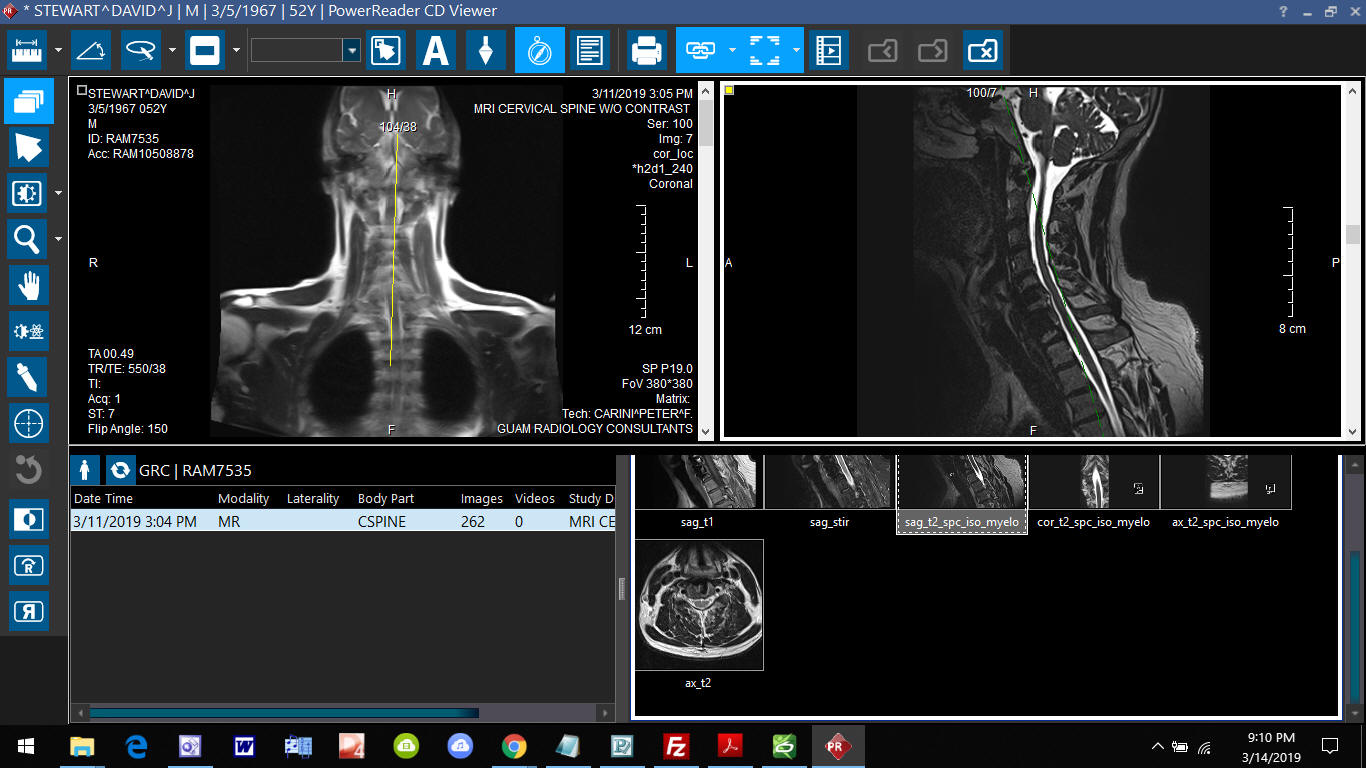Viewport: 1366px width, 768px height.
Task: Activate the pan hand tool
Action: point(29,285)
